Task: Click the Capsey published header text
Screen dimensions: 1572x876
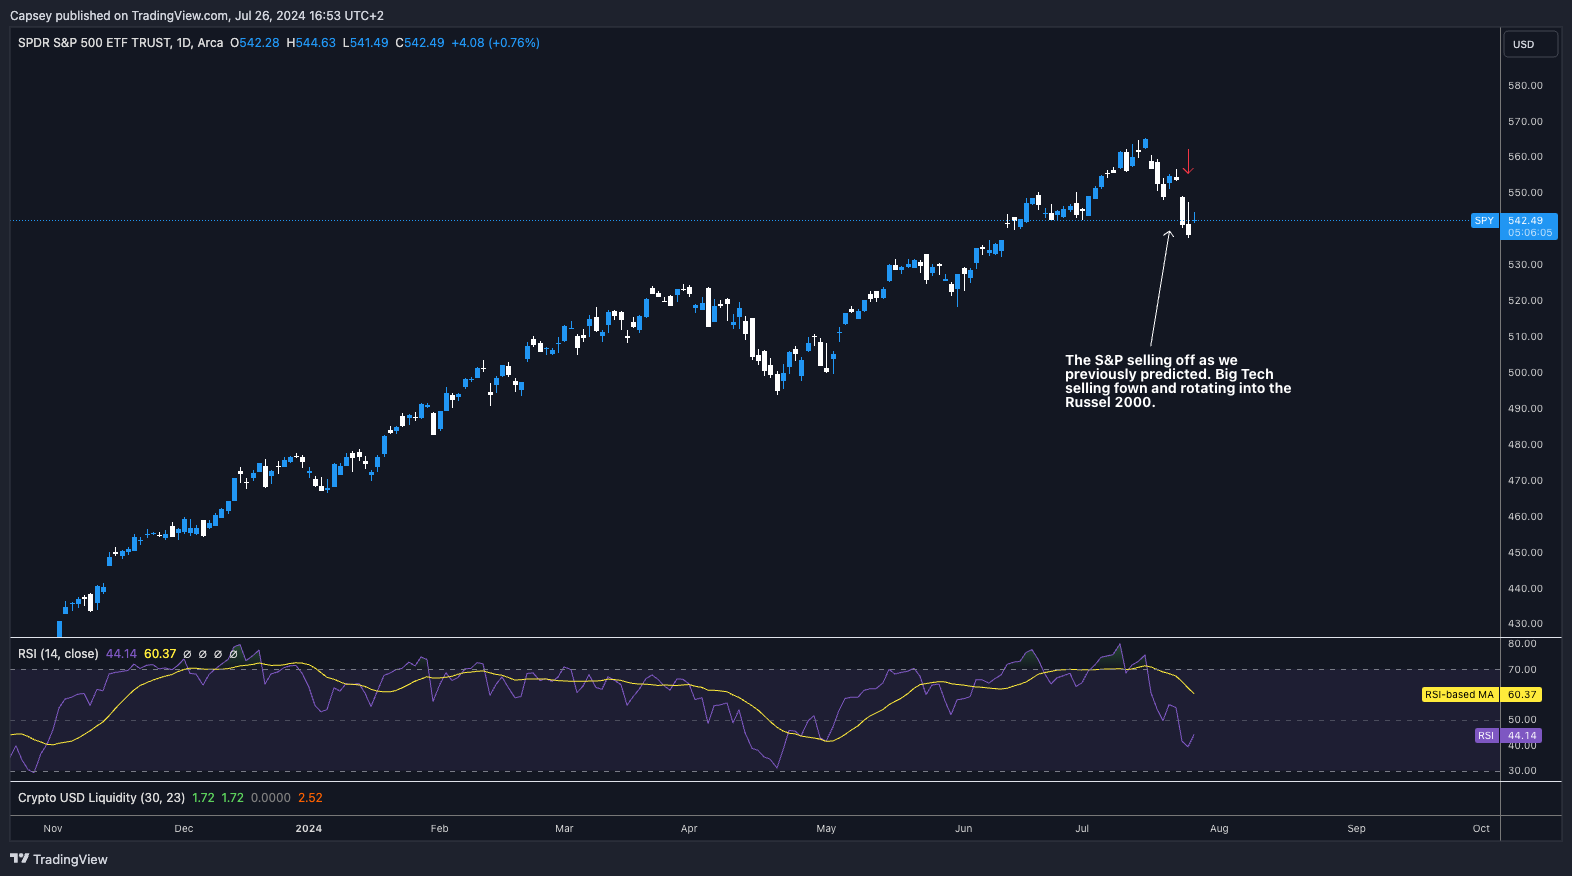Action: coord(197,15)
